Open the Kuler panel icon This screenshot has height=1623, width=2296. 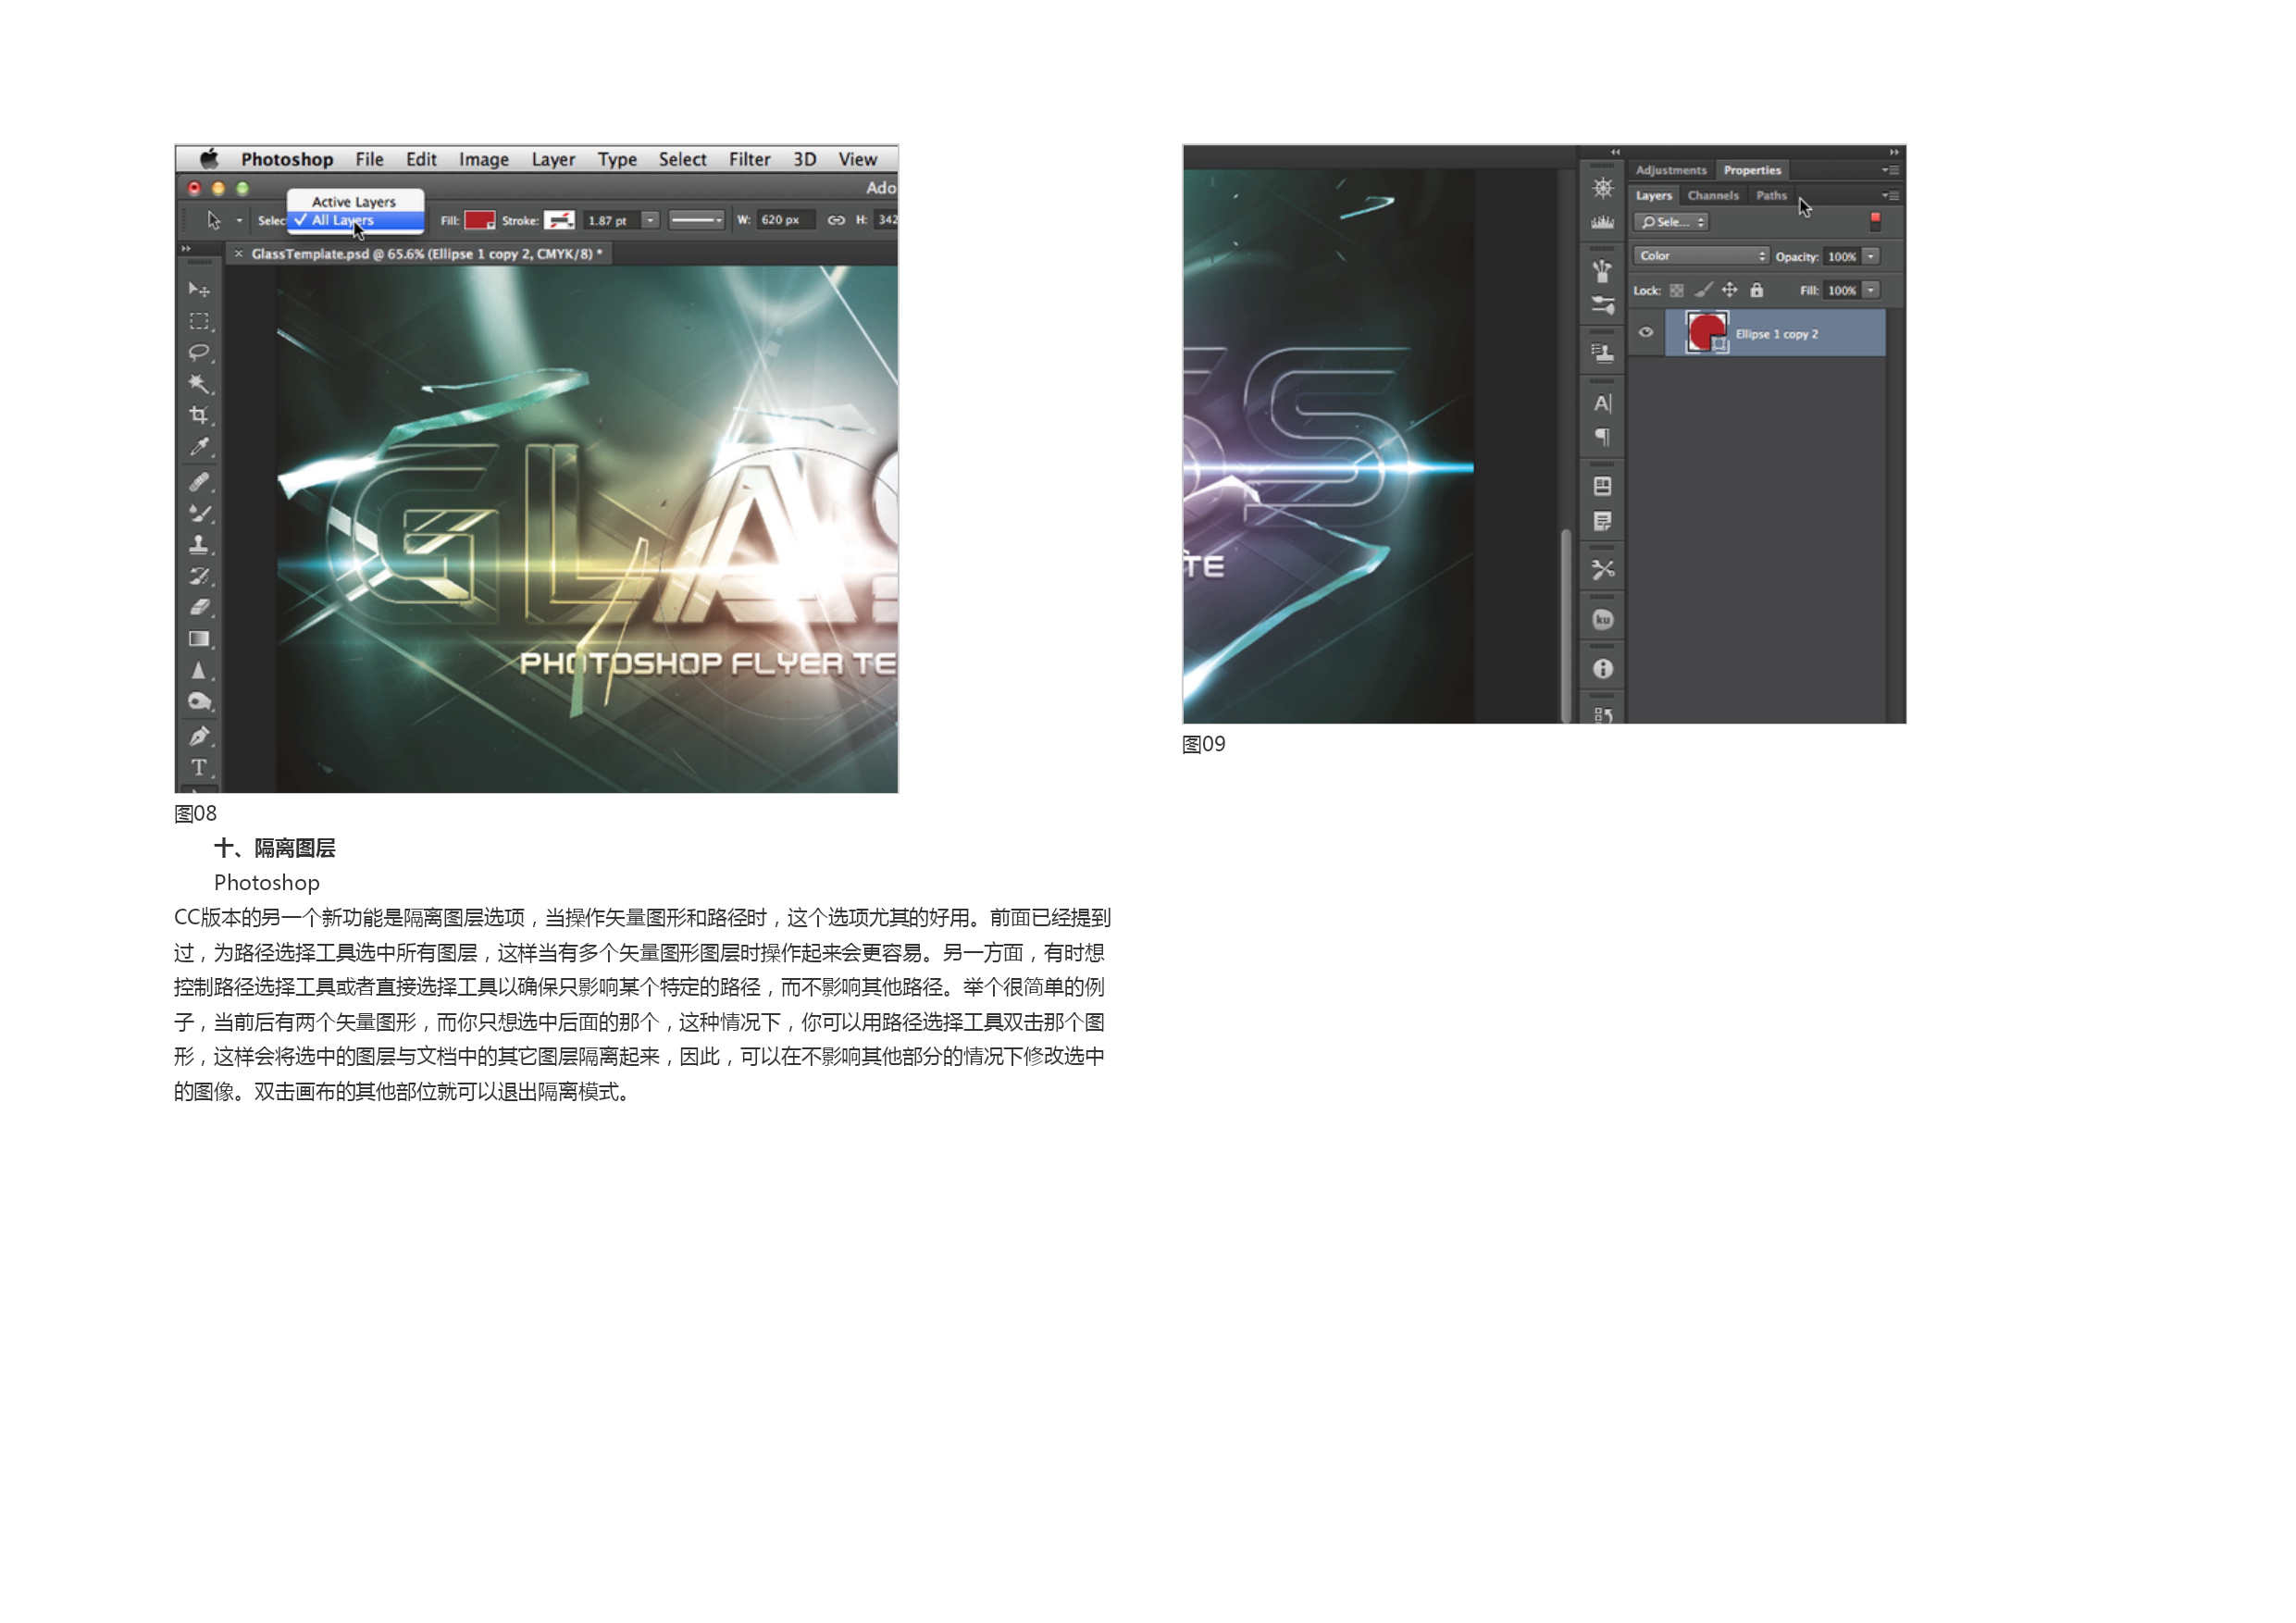tap(1602, 620)
